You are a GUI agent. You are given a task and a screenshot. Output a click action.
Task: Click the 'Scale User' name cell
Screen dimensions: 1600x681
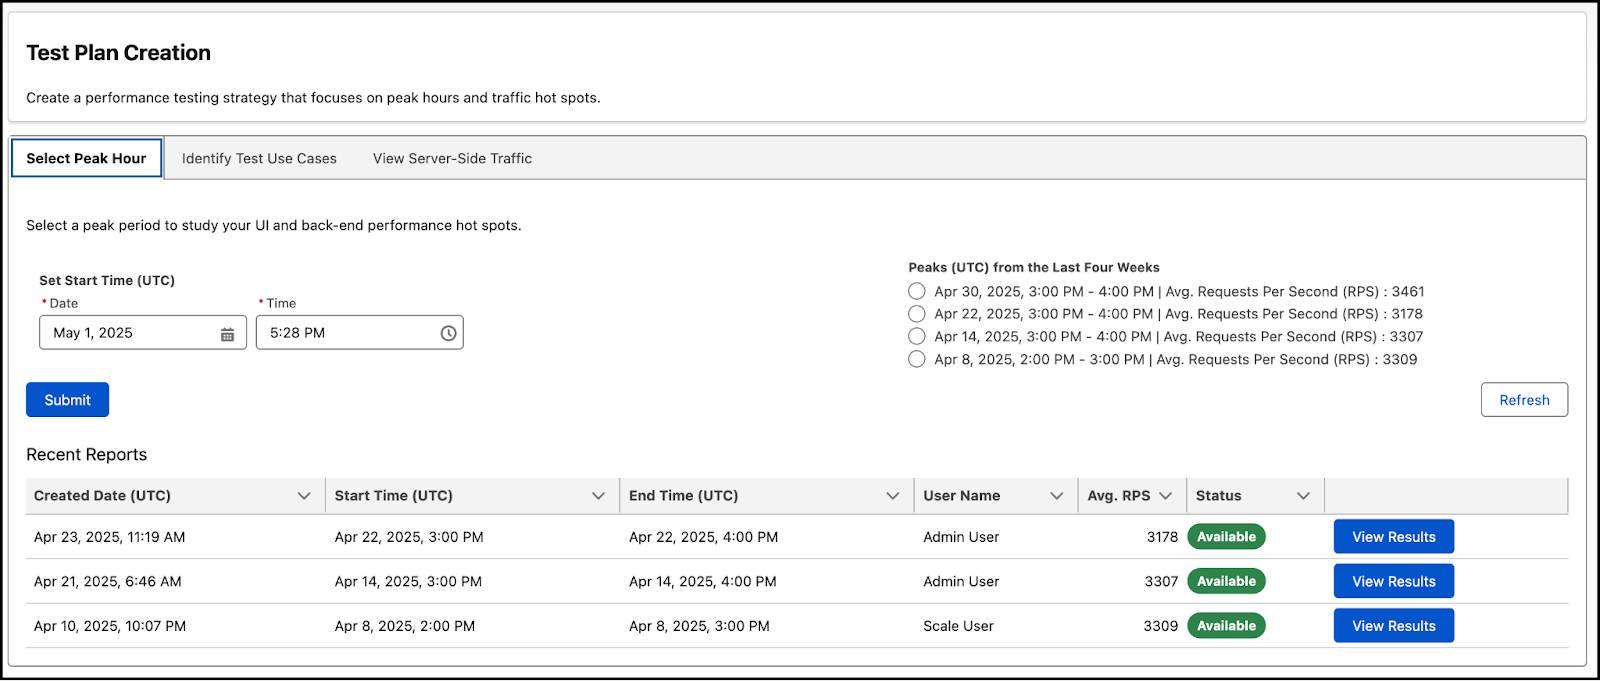(958, 626)
